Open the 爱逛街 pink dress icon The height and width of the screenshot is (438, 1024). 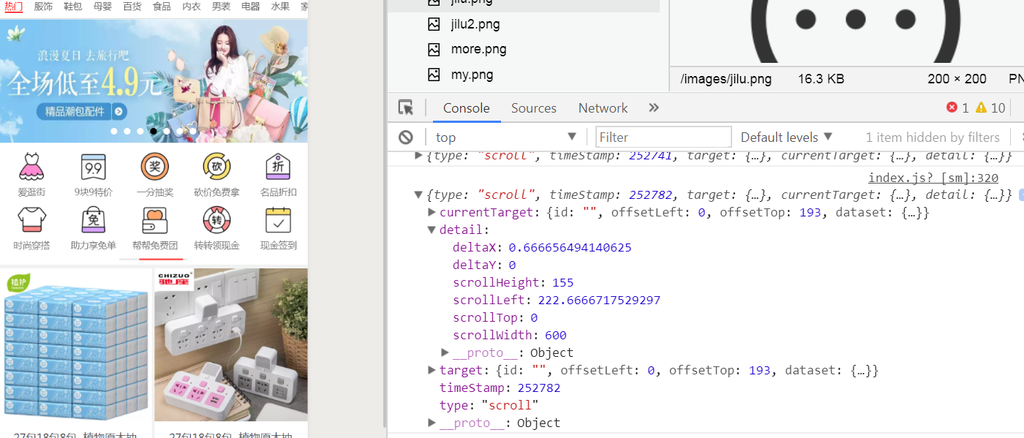coord(31,167)
